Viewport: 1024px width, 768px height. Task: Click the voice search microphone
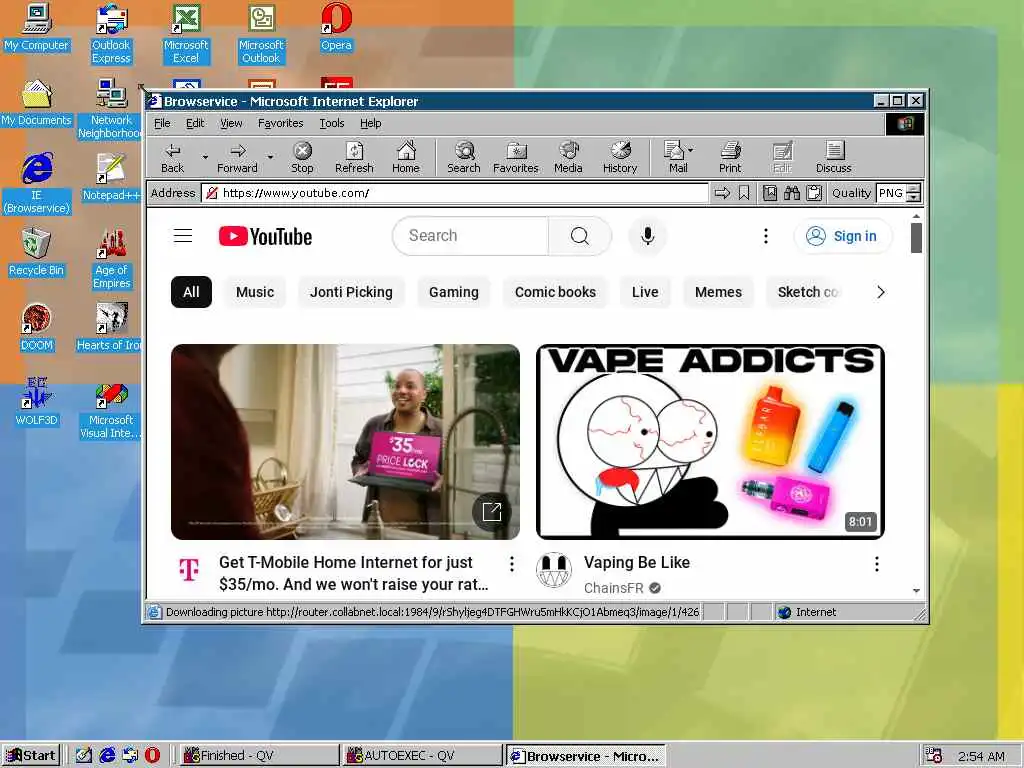(x=647, y=236)
